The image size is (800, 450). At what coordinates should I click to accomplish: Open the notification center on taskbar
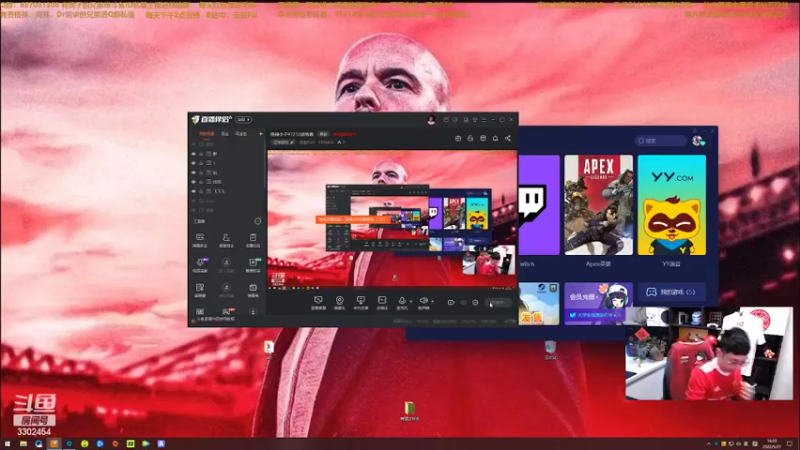[790, 444]
